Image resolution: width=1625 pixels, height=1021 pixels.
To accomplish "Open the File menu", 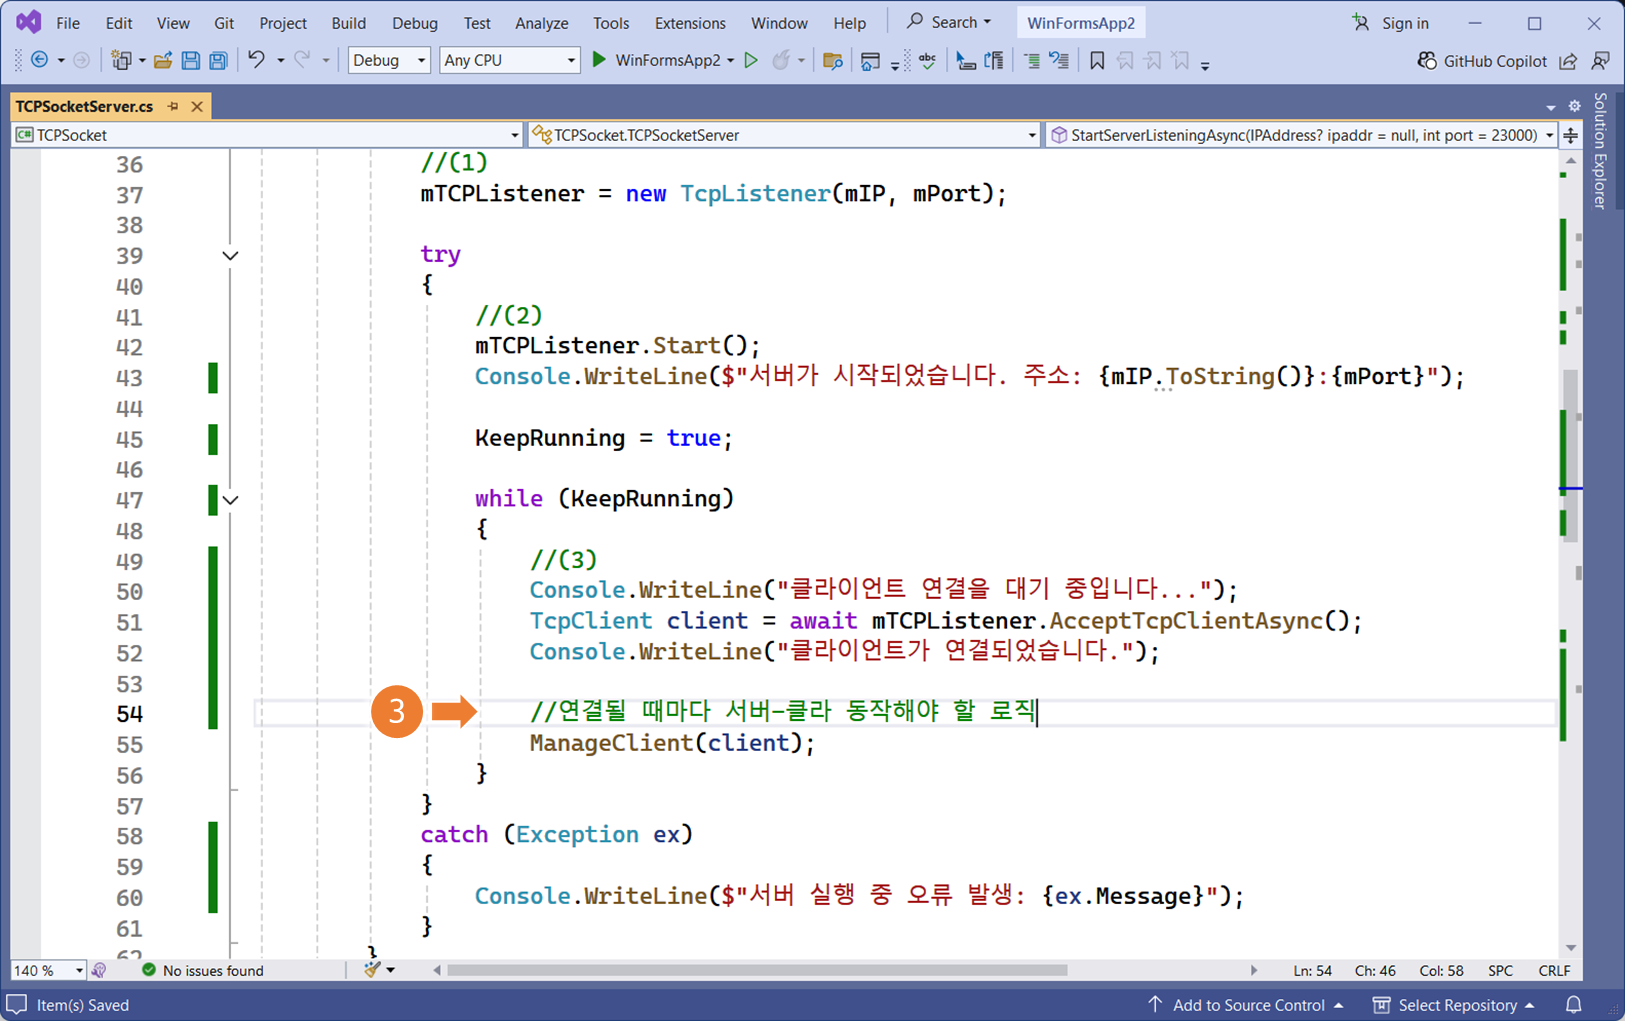I will (x=68, y=23).
